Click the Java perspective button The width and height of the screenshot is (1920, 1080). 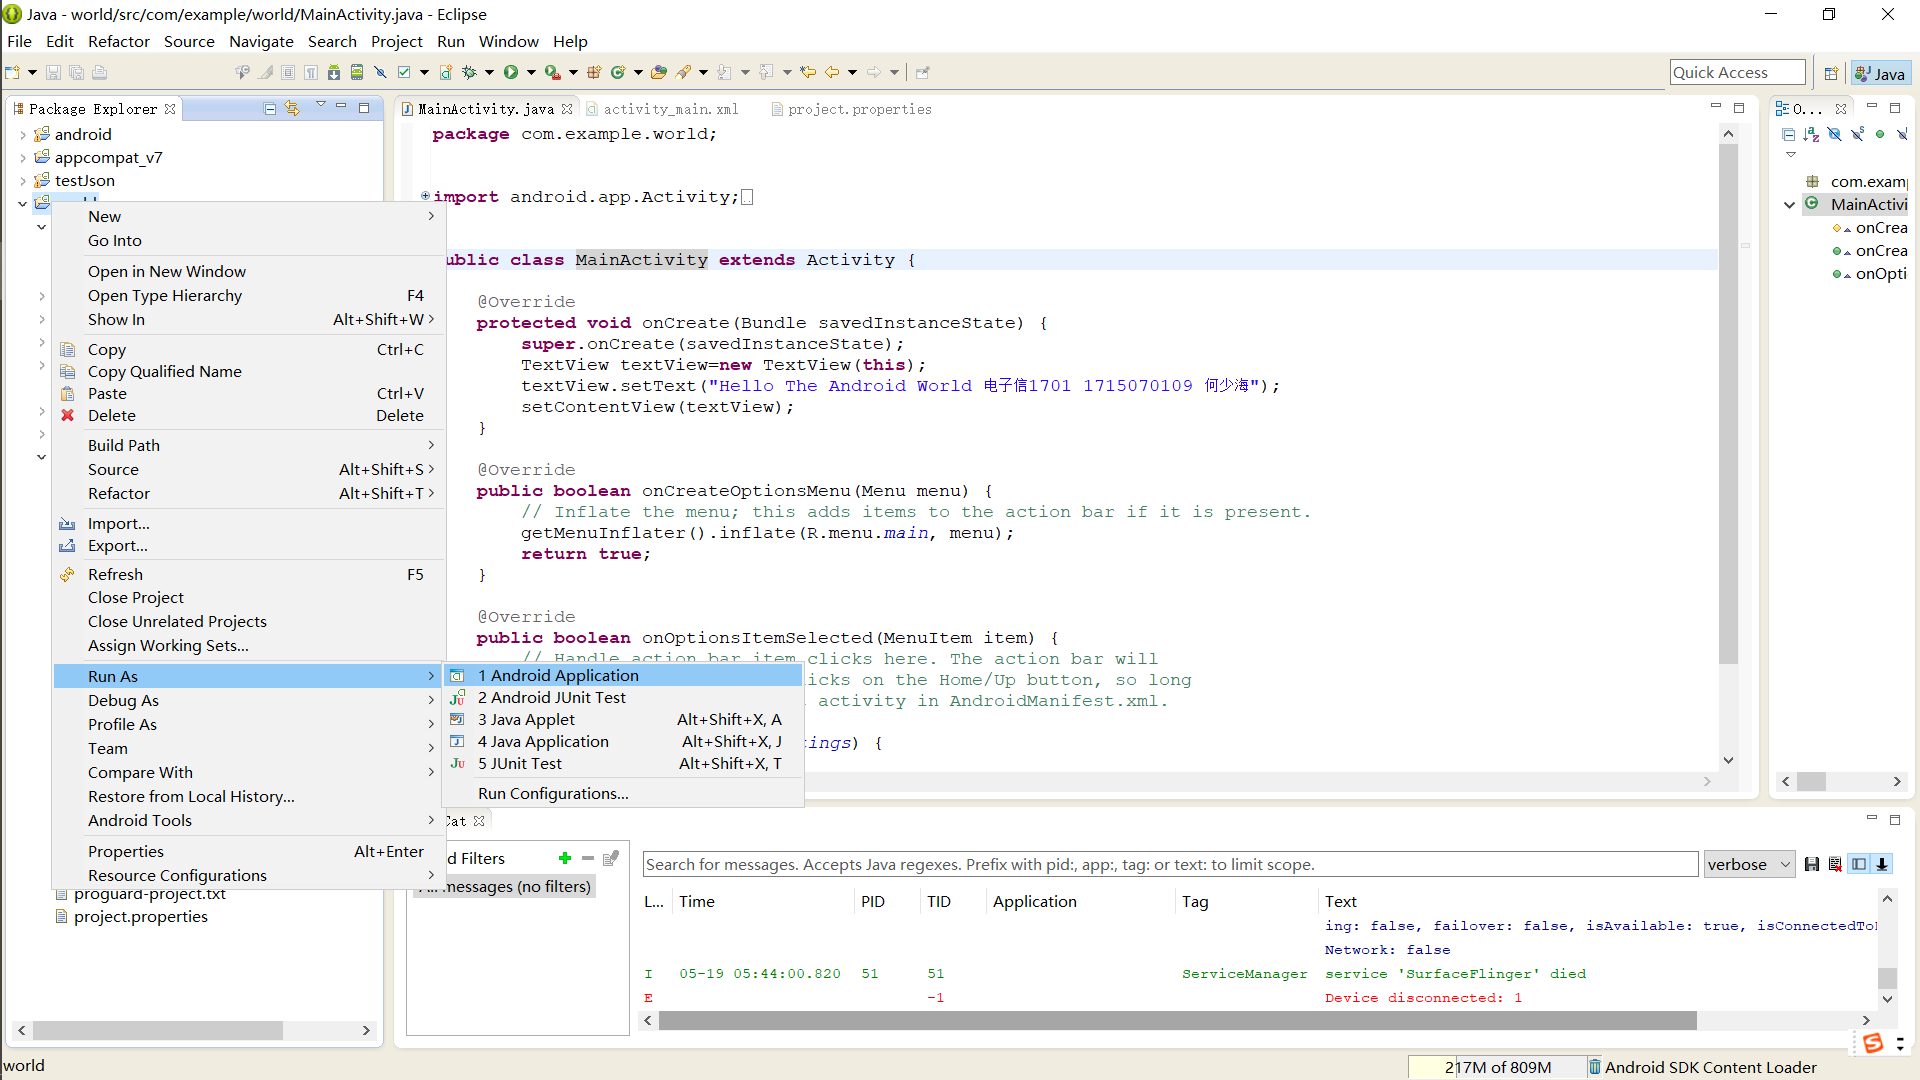click(1880, 74)
